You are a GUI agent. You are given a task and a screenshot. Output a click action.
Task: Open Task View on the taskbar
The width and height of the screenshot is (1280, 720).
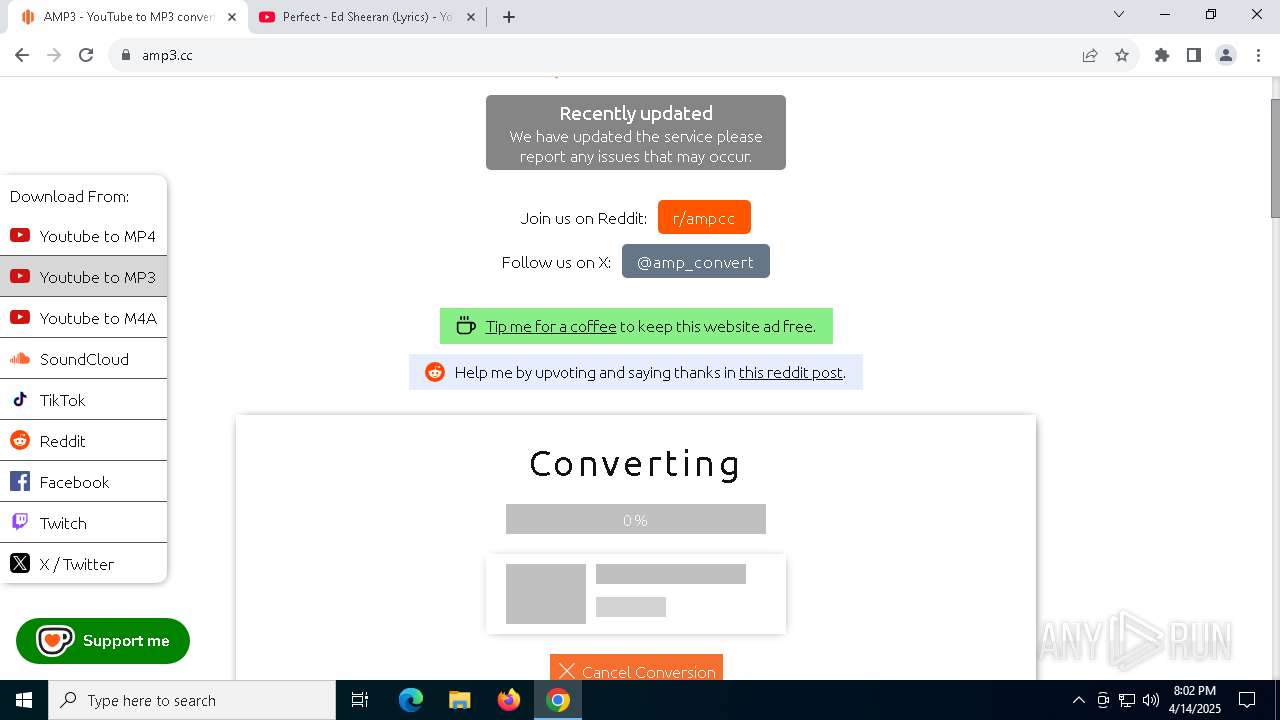pyautogui.click(x=360, y=700)
